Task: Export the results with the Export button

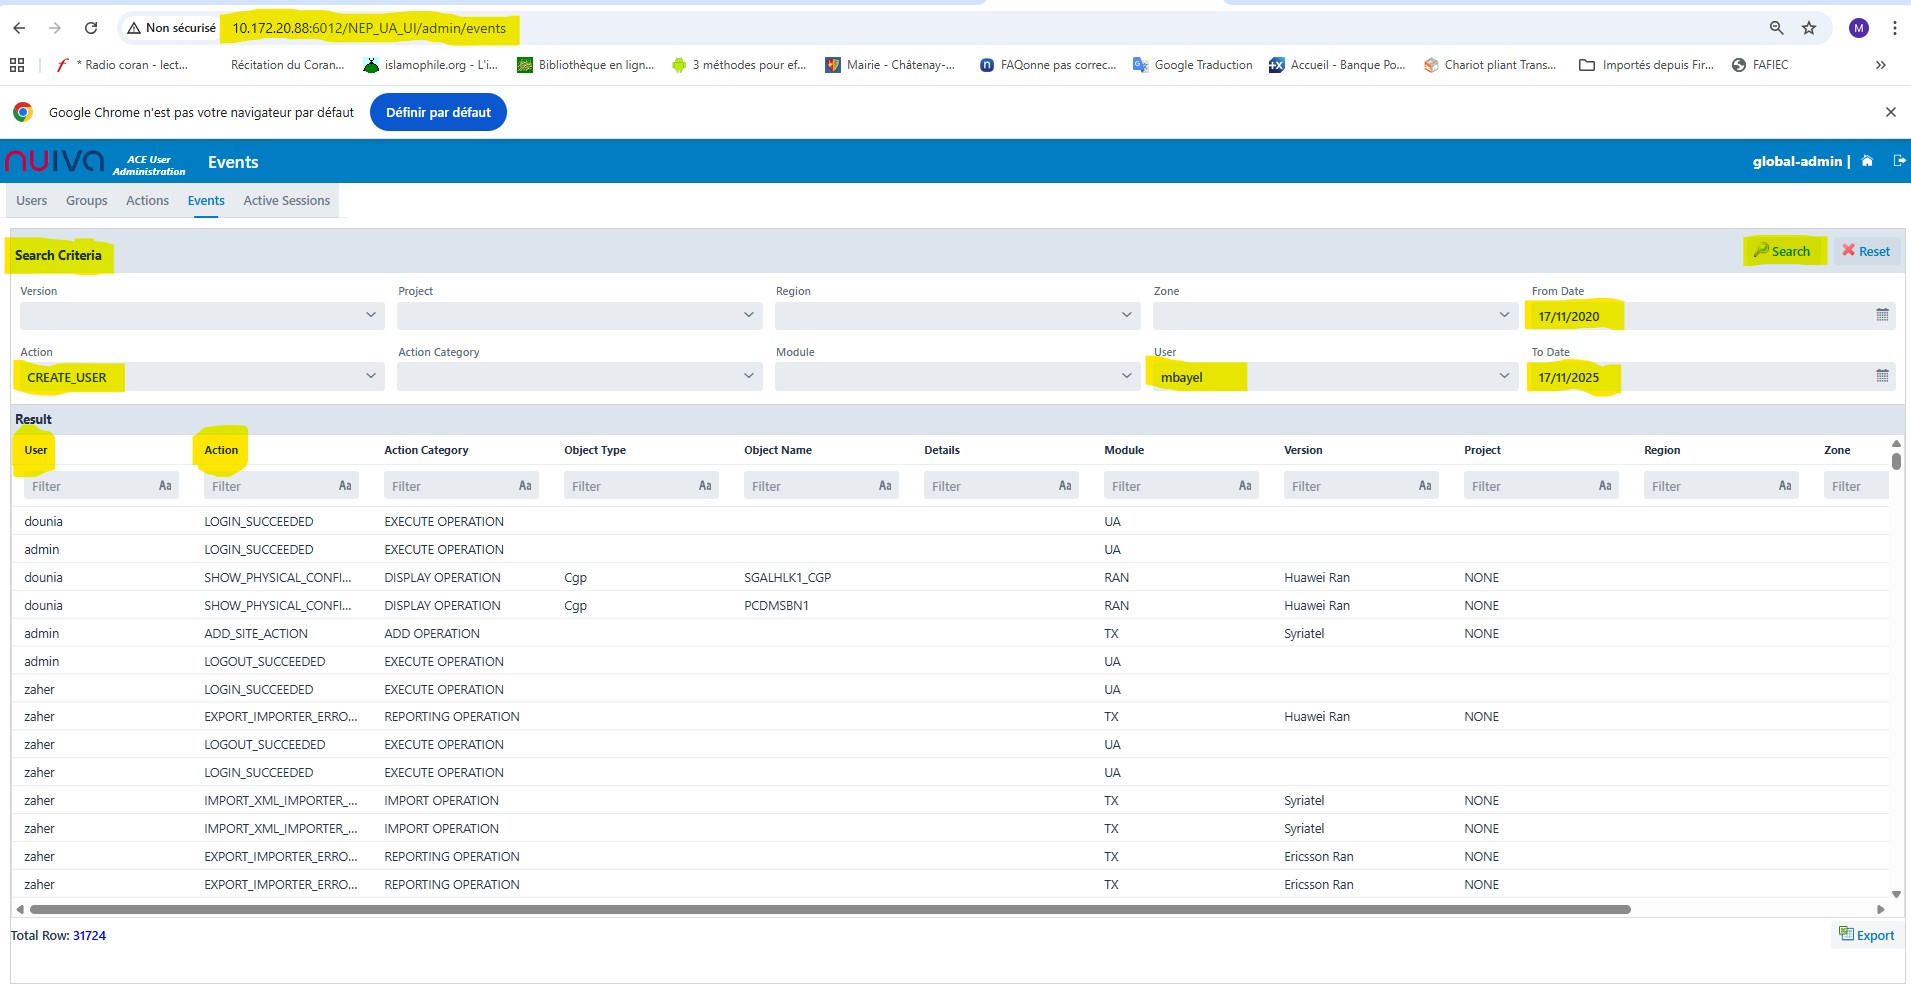Action: coord(1866,935)
